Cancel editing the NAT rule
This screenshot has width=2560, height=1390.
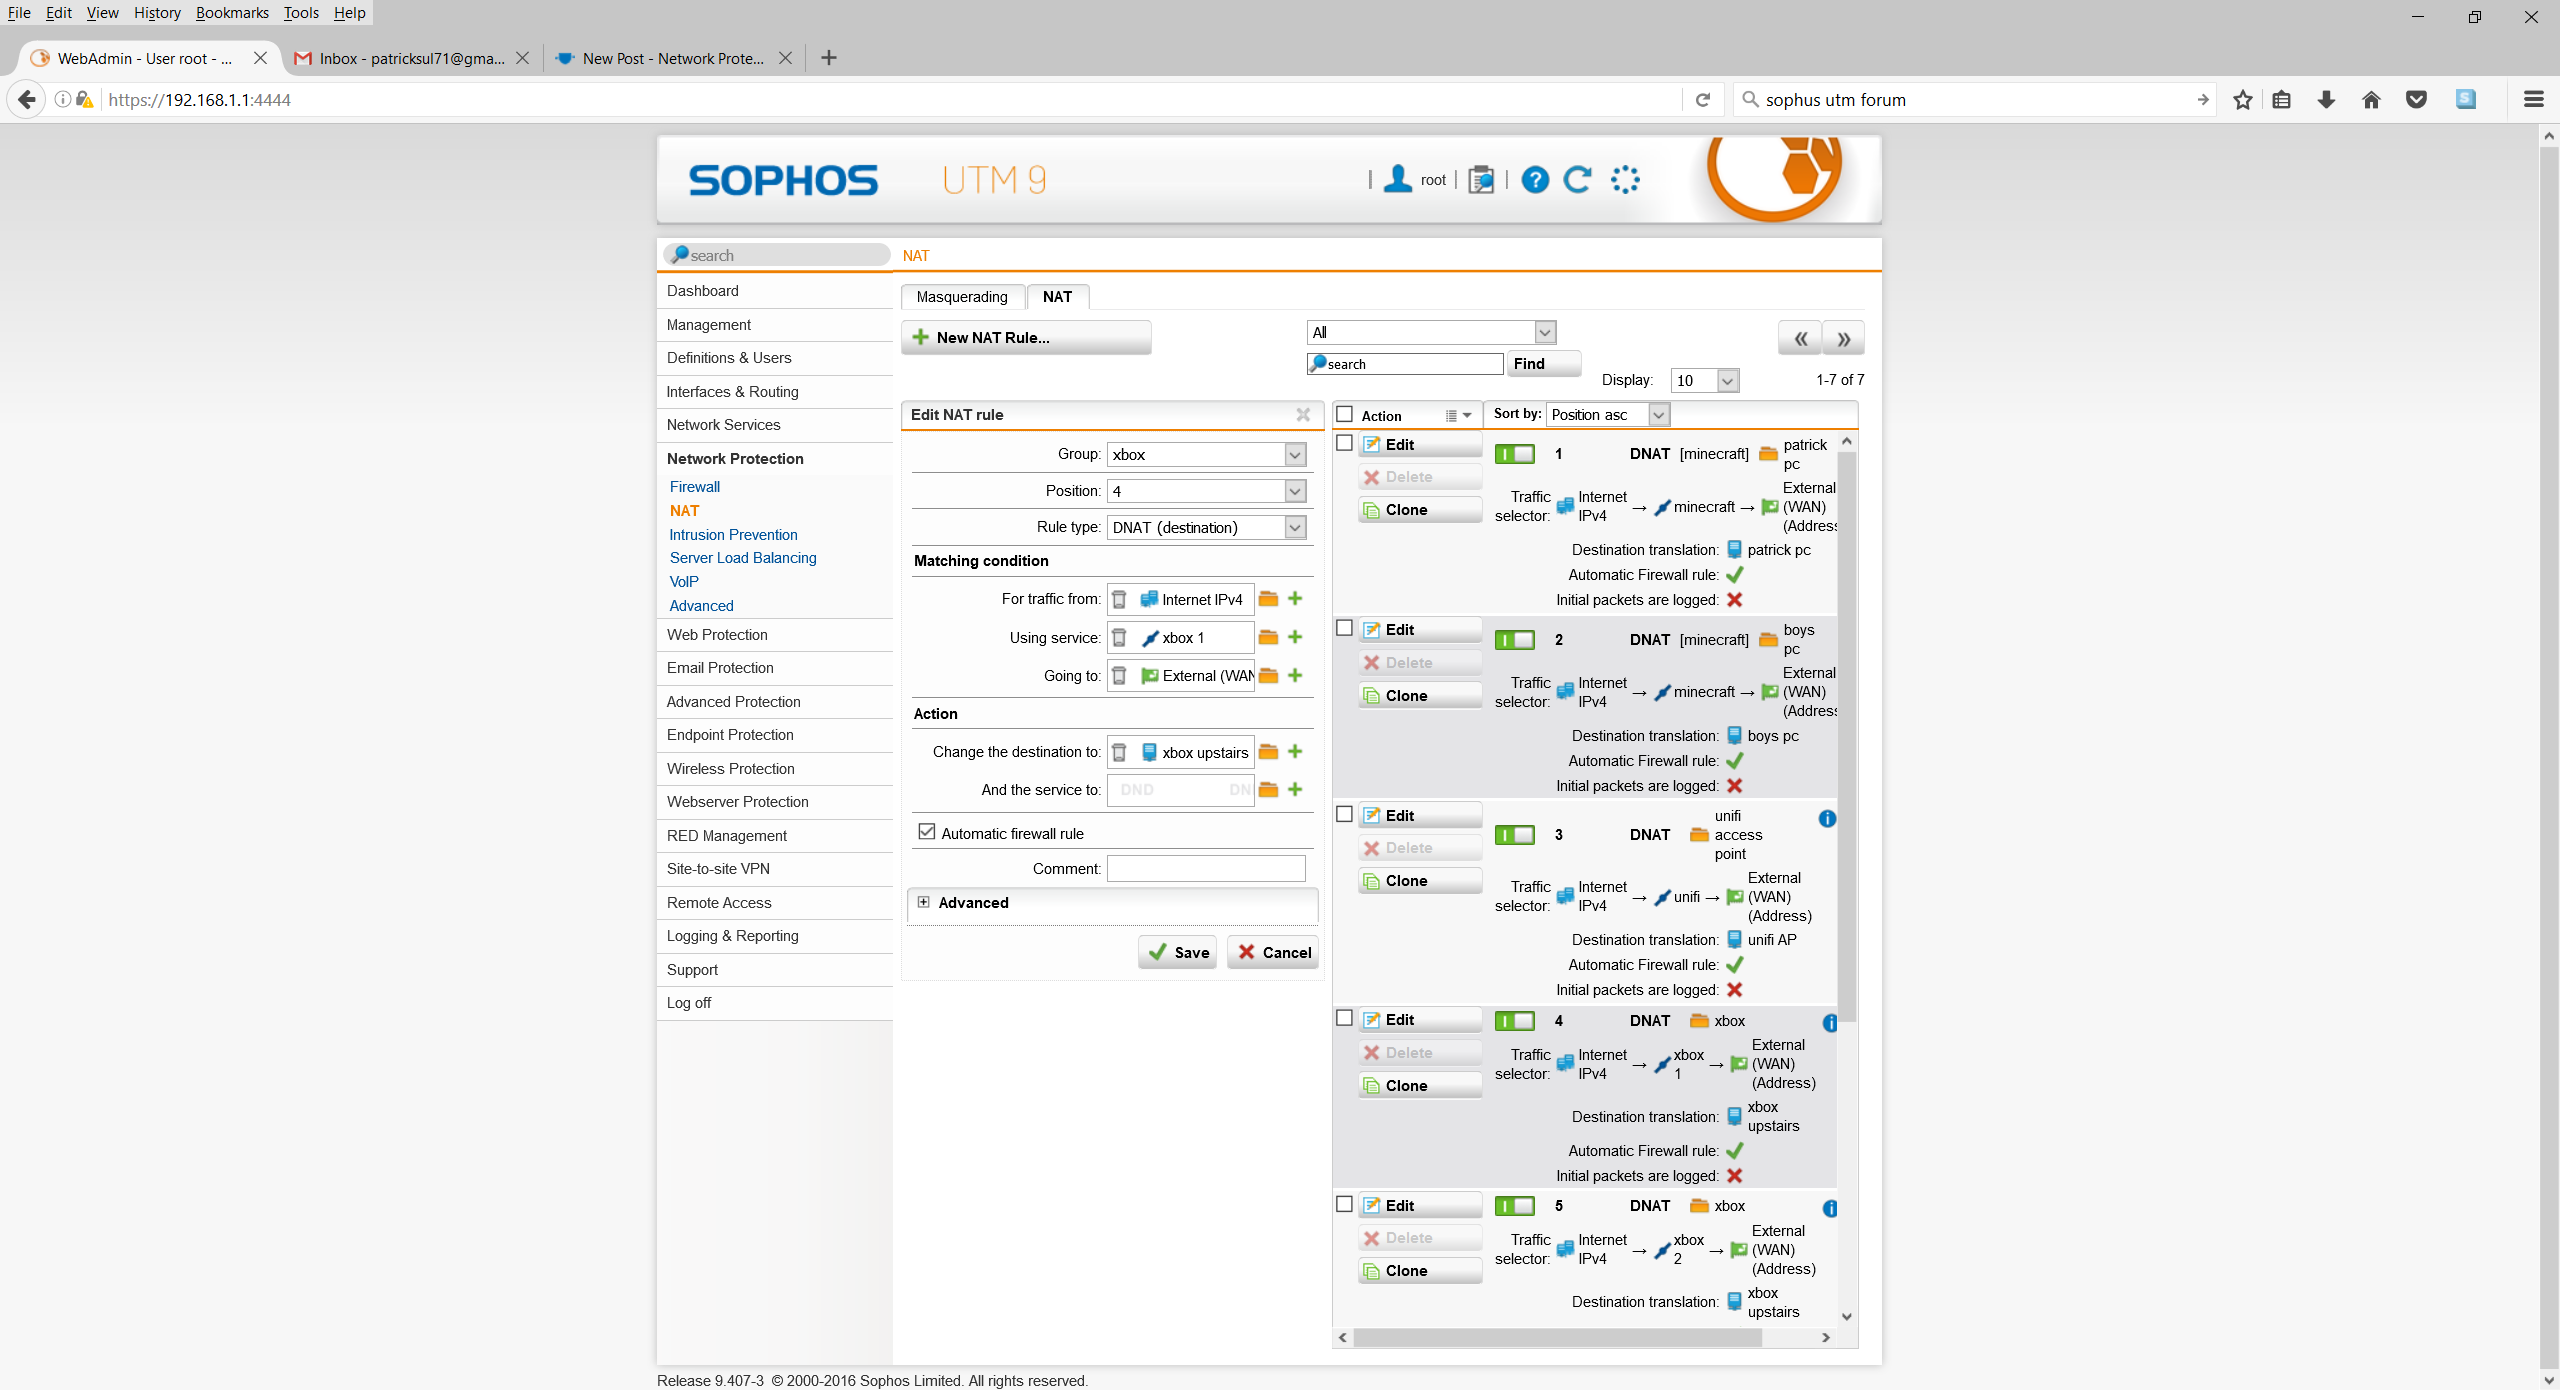1273,952
